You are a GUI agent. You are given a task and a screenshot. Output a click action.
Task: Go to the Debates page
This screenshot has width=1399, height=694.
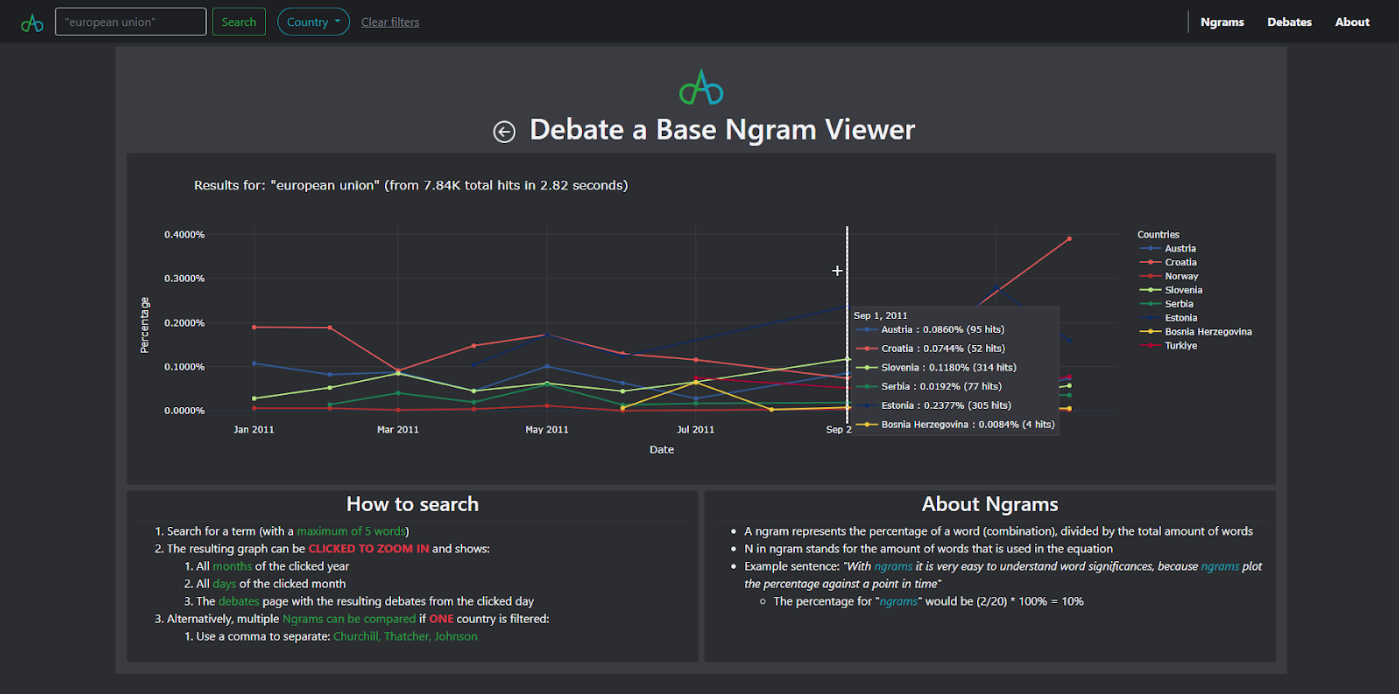[1289, 22]
